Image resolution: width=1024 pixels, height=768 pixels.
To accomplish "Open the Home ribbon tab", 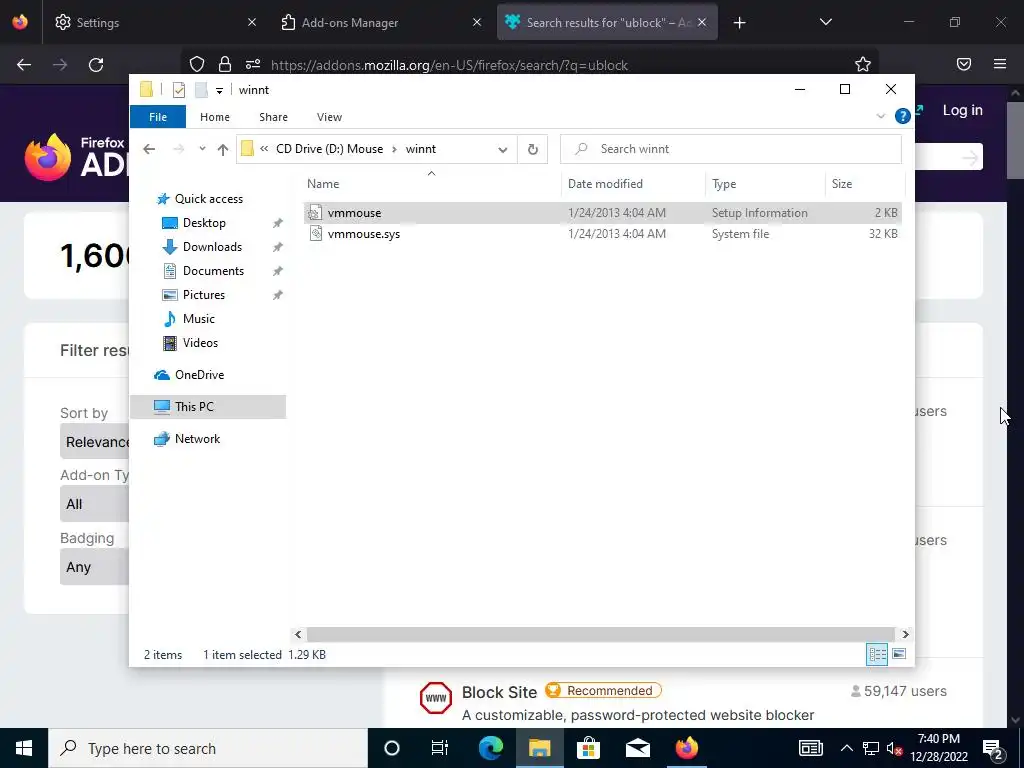I will click(x=215, y=117).
